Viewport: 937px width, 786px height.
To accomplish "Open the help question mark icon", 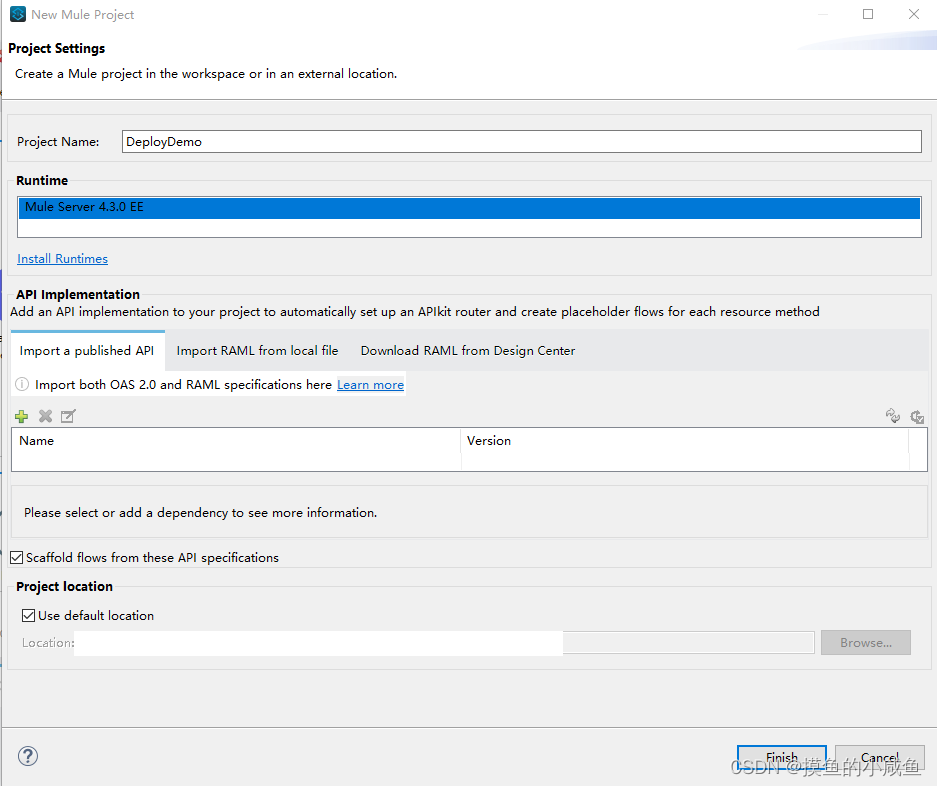I will point(28,756).
